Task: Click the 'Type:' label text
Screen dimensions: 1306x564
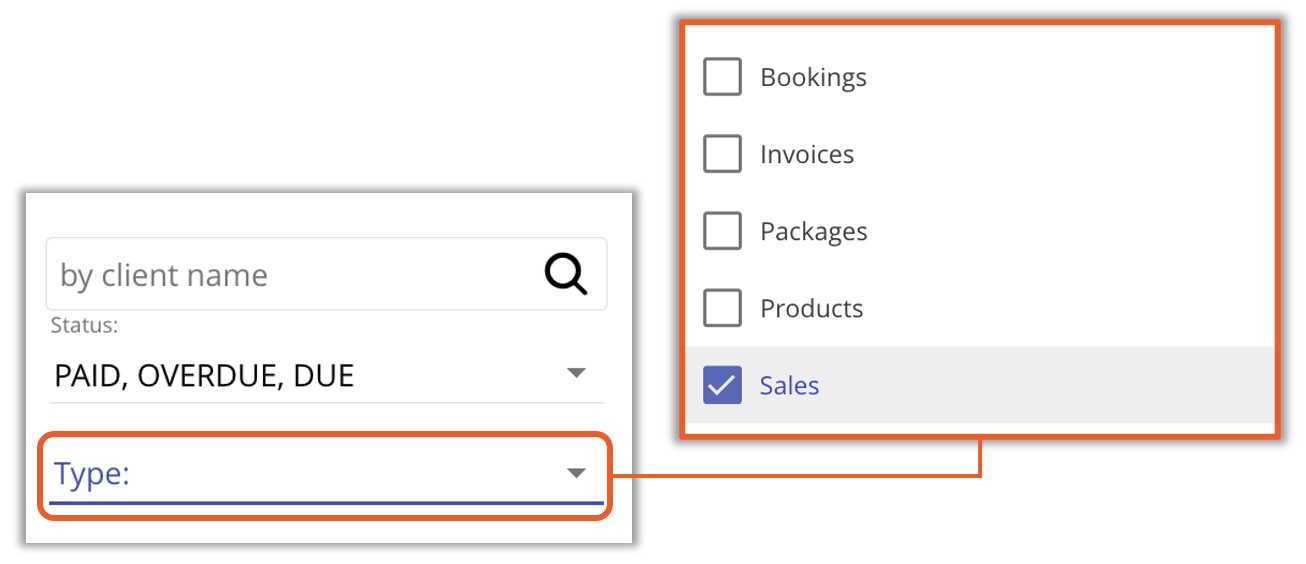Action: point(92,473)
